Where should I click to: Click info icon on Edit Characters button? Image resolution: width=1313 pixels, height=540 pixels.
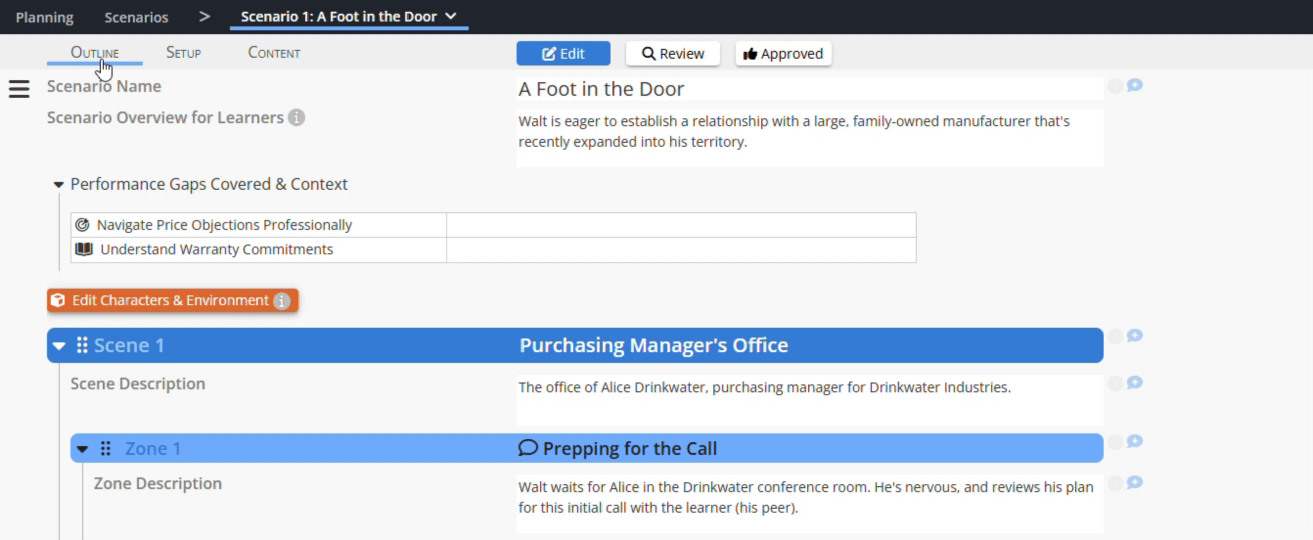[282, 301]
